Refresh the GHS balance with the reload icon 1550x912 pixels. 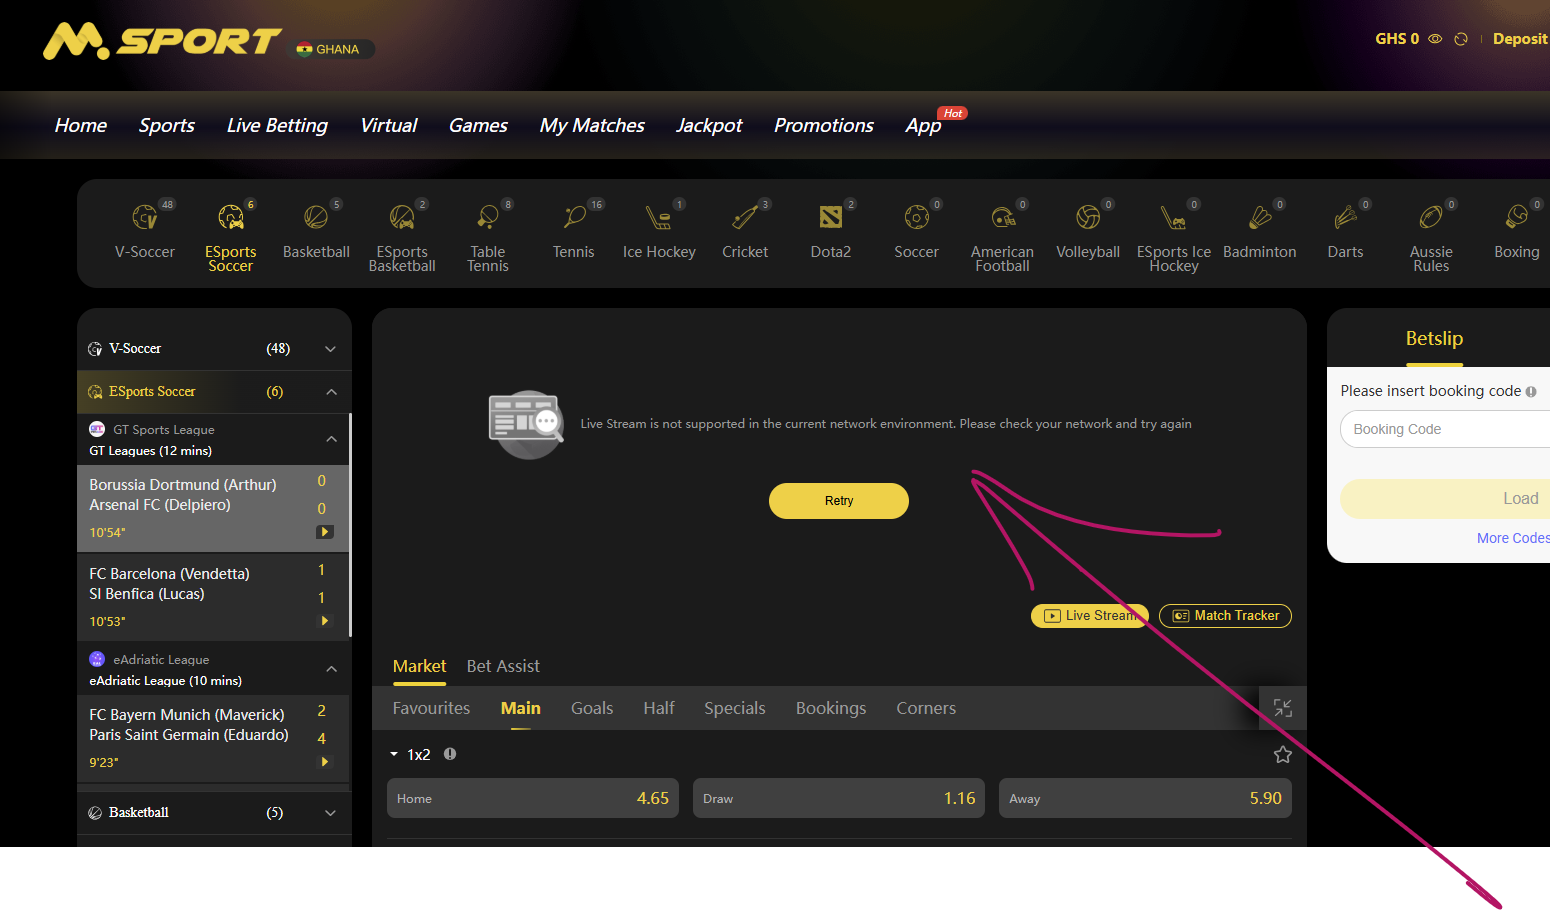[x=1461, y=39]
